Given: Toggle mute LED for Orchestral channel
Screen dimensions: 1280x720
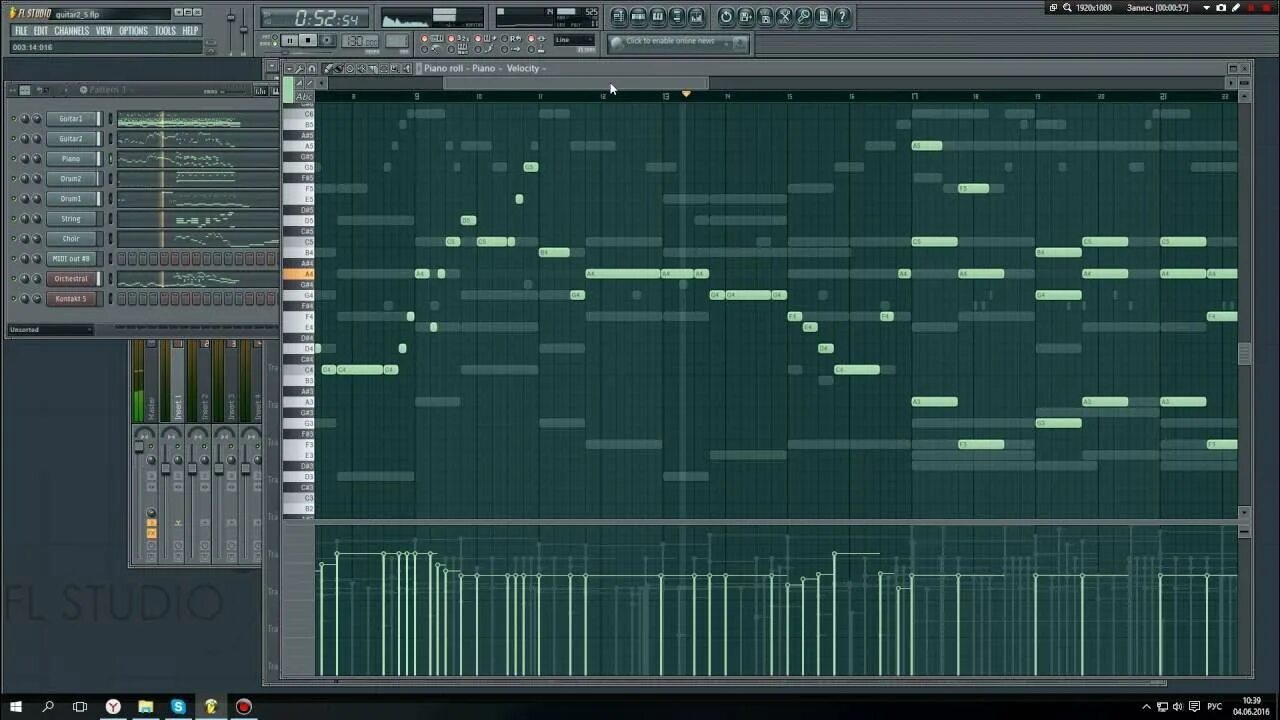Looking at the screenshot, I should (x=14, y=279).
